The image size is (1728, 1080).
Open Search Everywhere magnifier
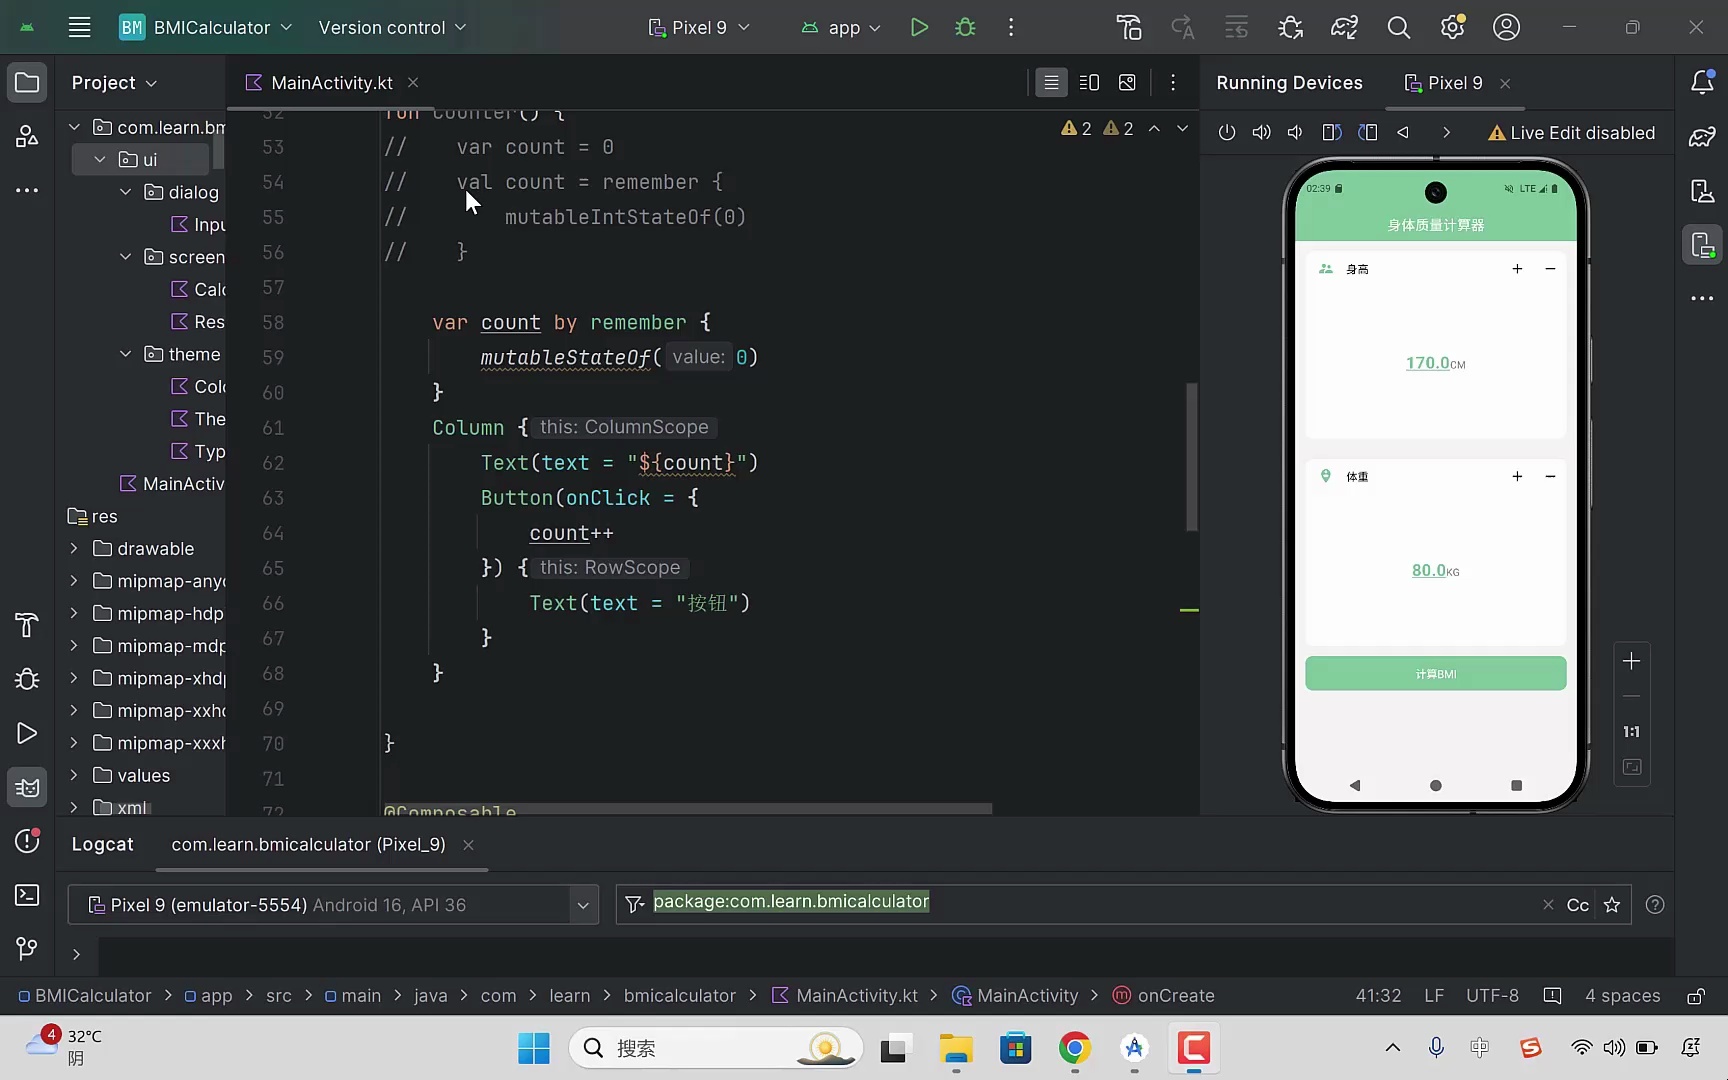tap(1399, 27)
